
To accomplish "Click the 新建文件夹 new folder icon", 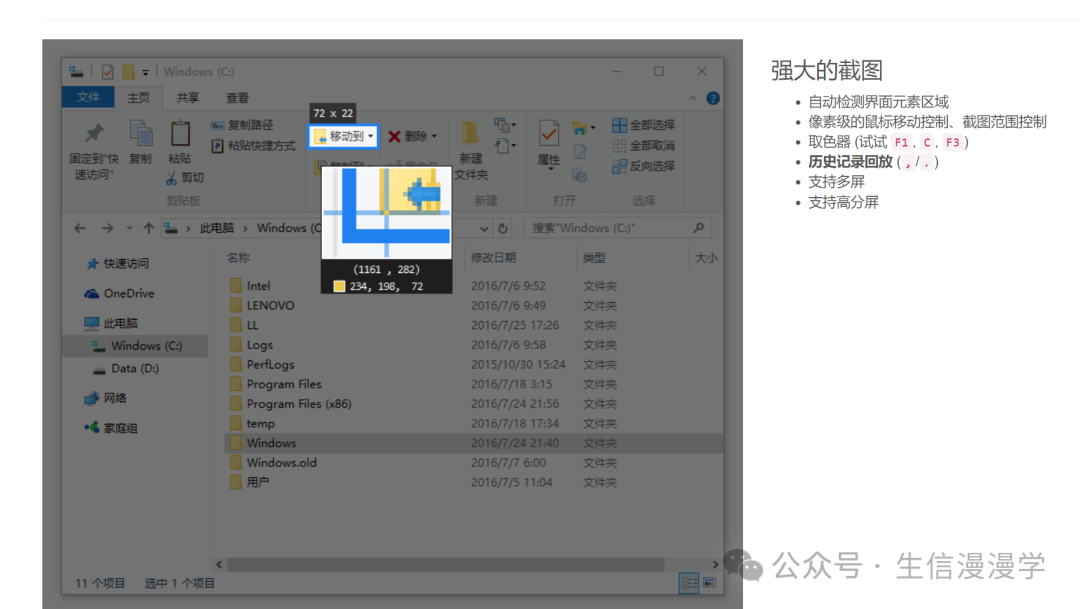I will coord(470,134).
